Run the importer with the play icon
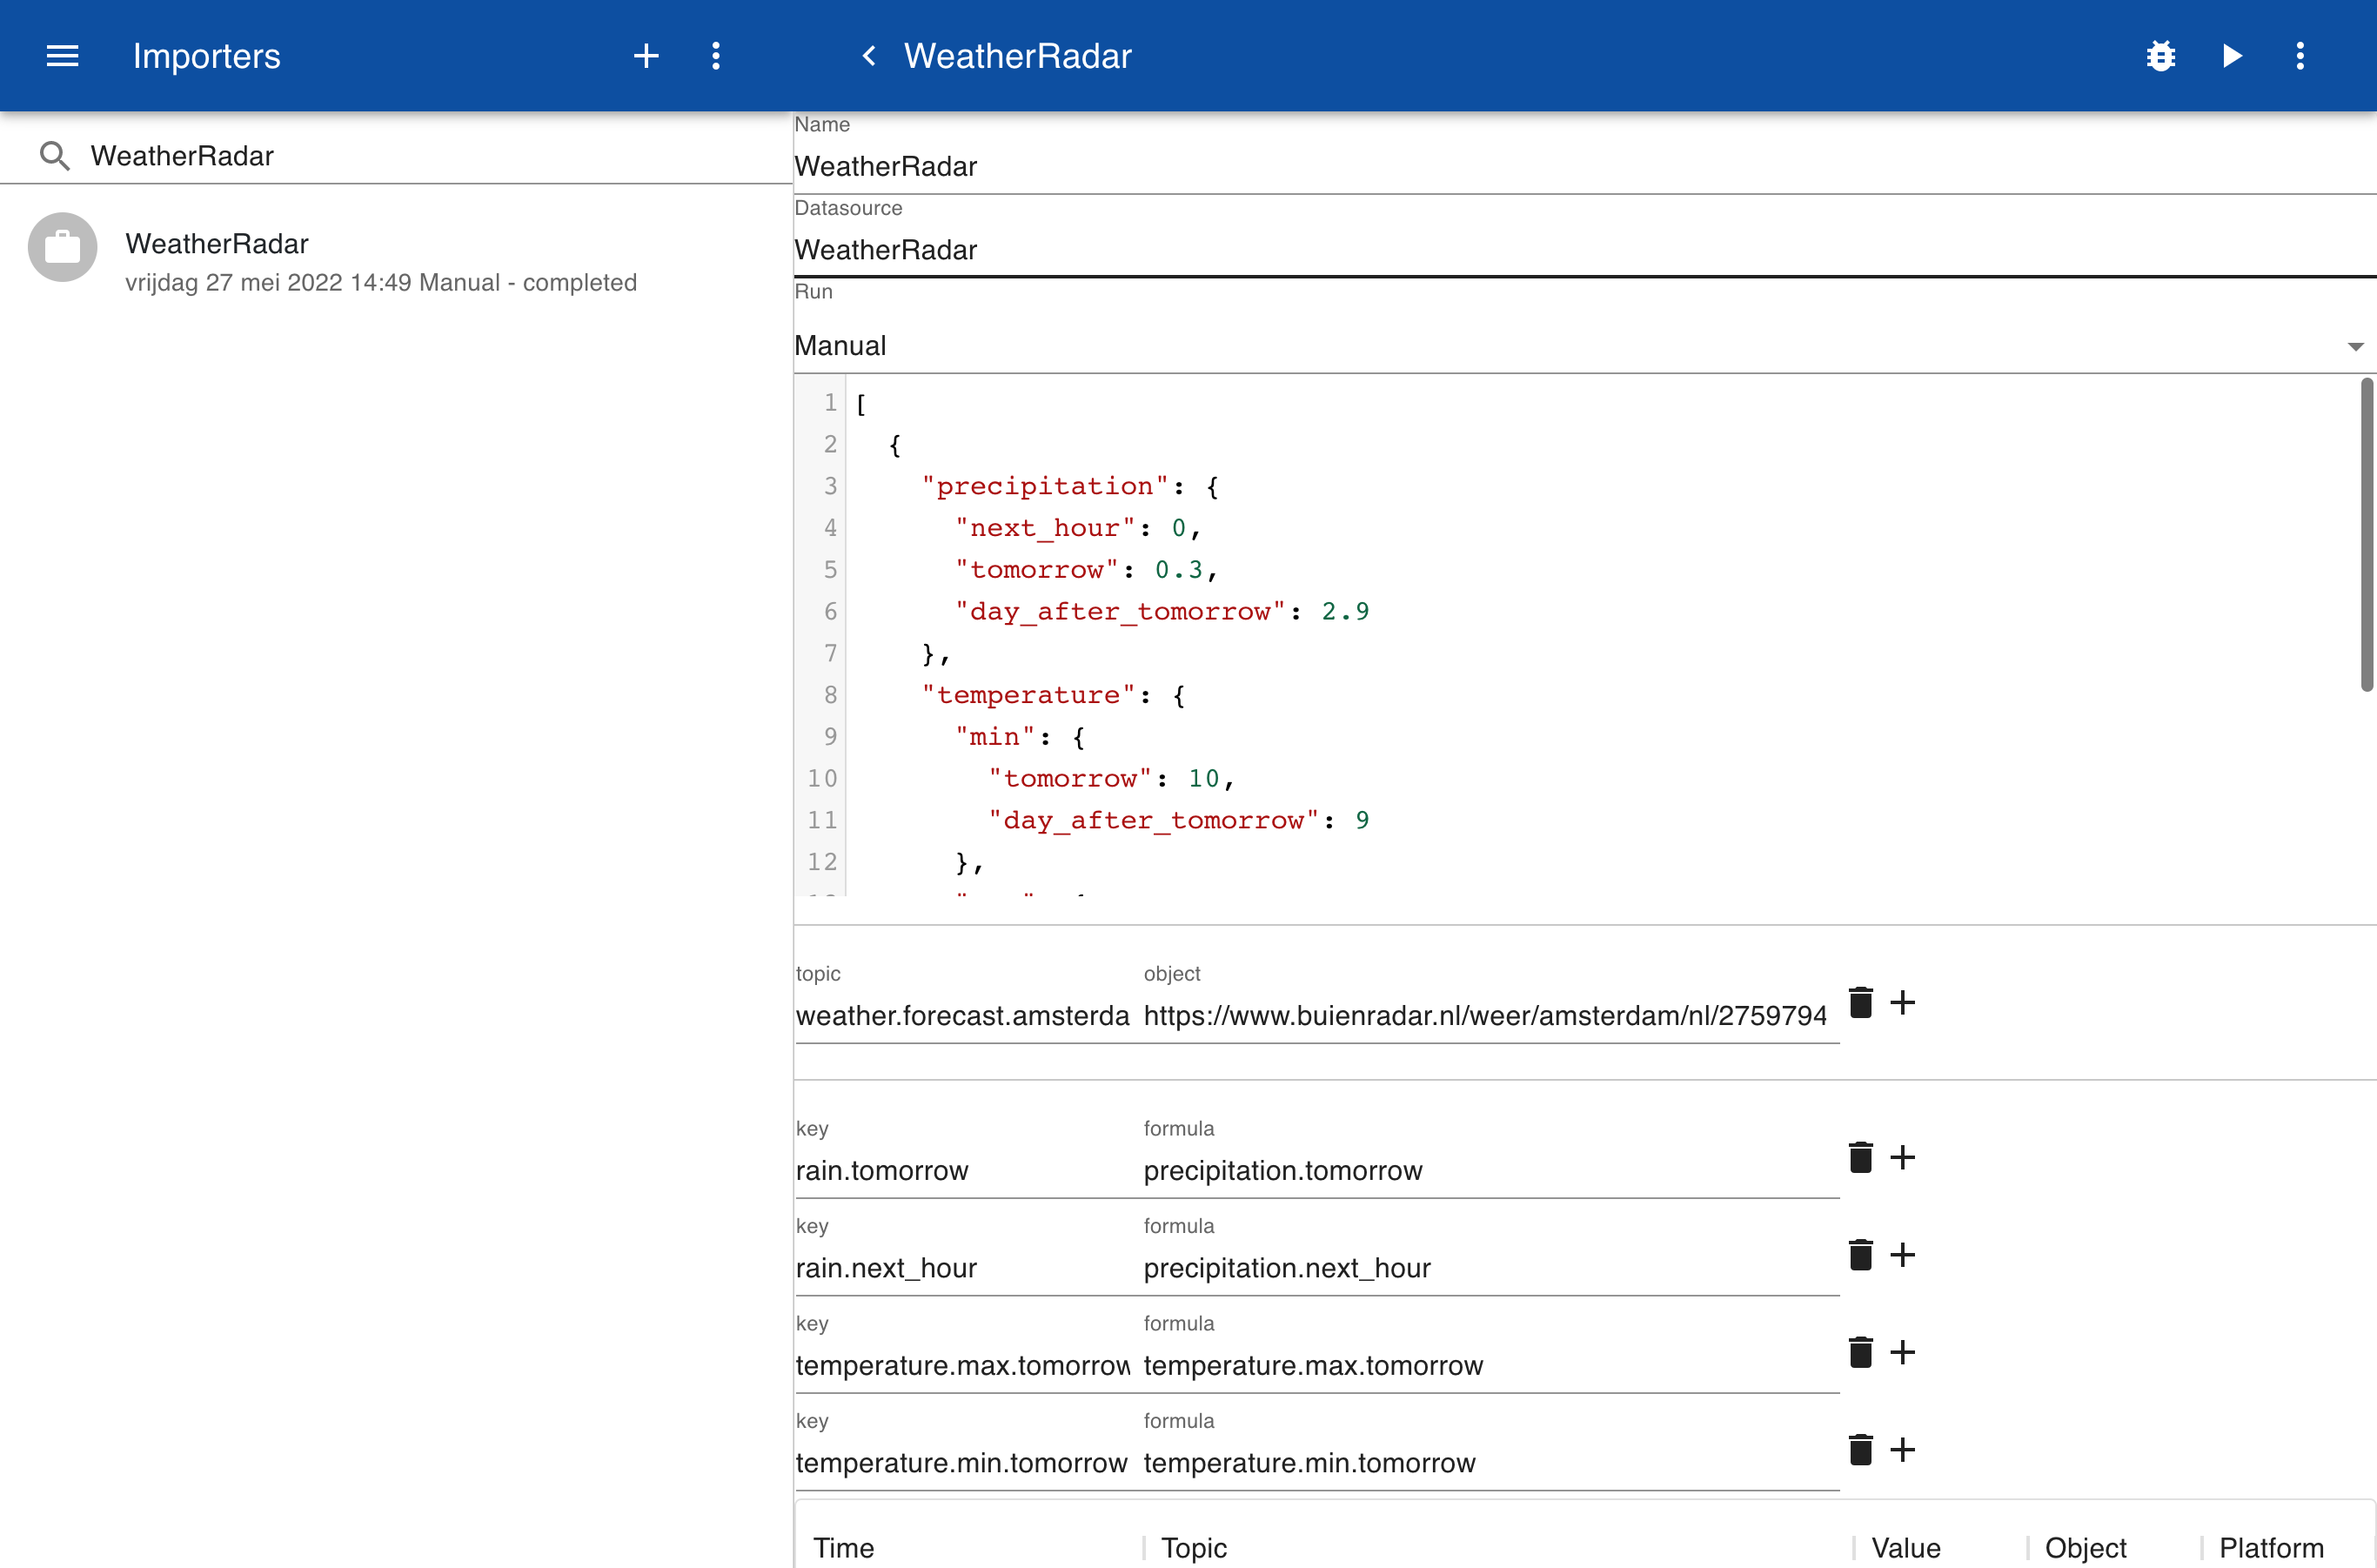2377x1568 pixels. (2232, 56)
